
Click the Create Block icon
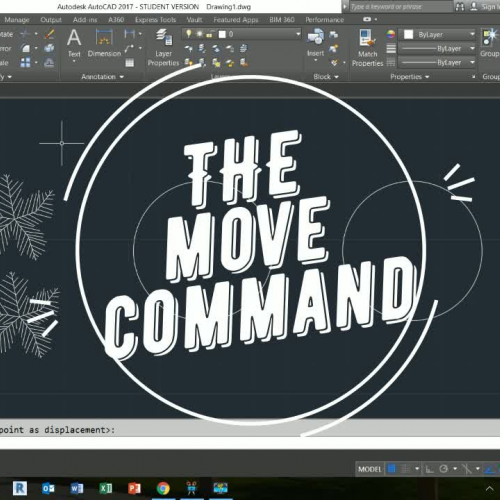(x=333, y=34)
